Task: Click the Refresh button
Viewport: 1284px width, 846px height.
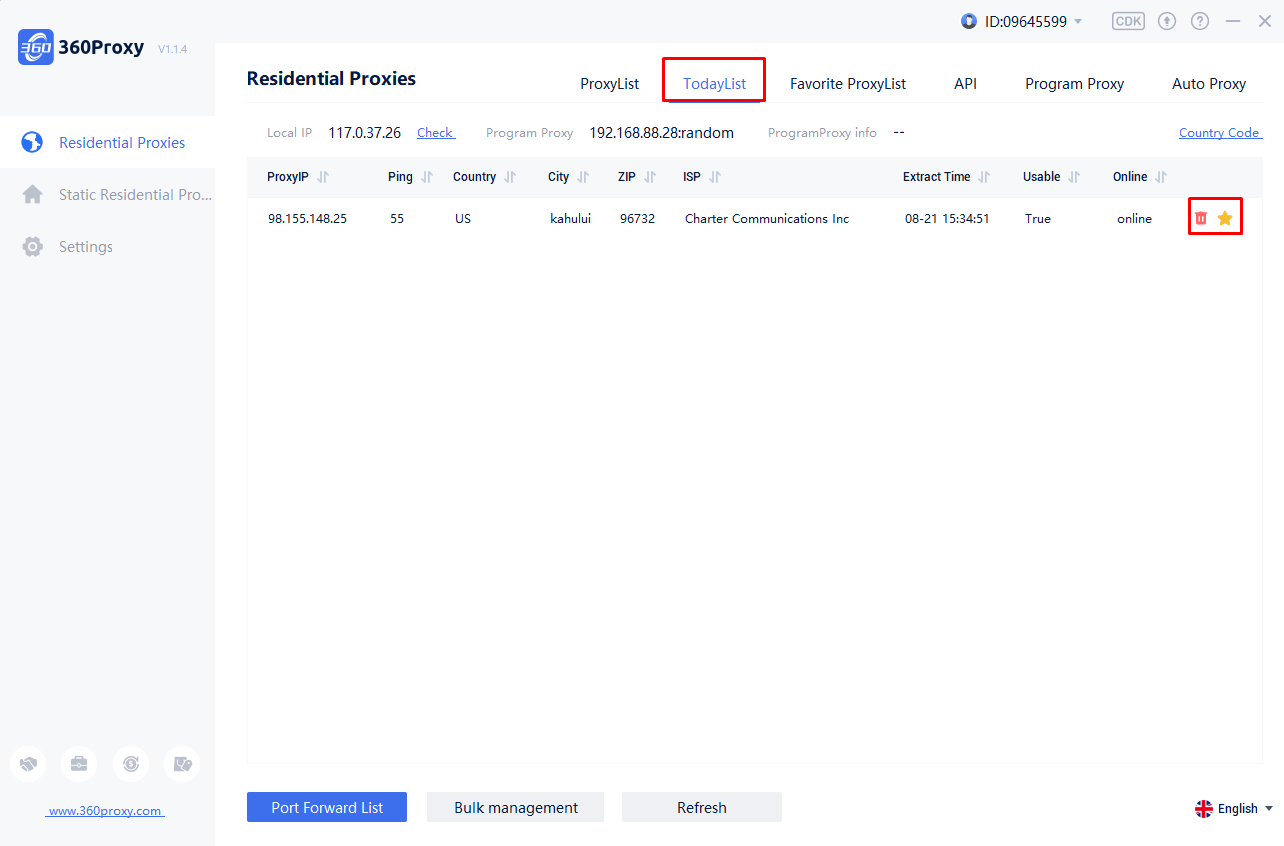Action: coord(702,807)
